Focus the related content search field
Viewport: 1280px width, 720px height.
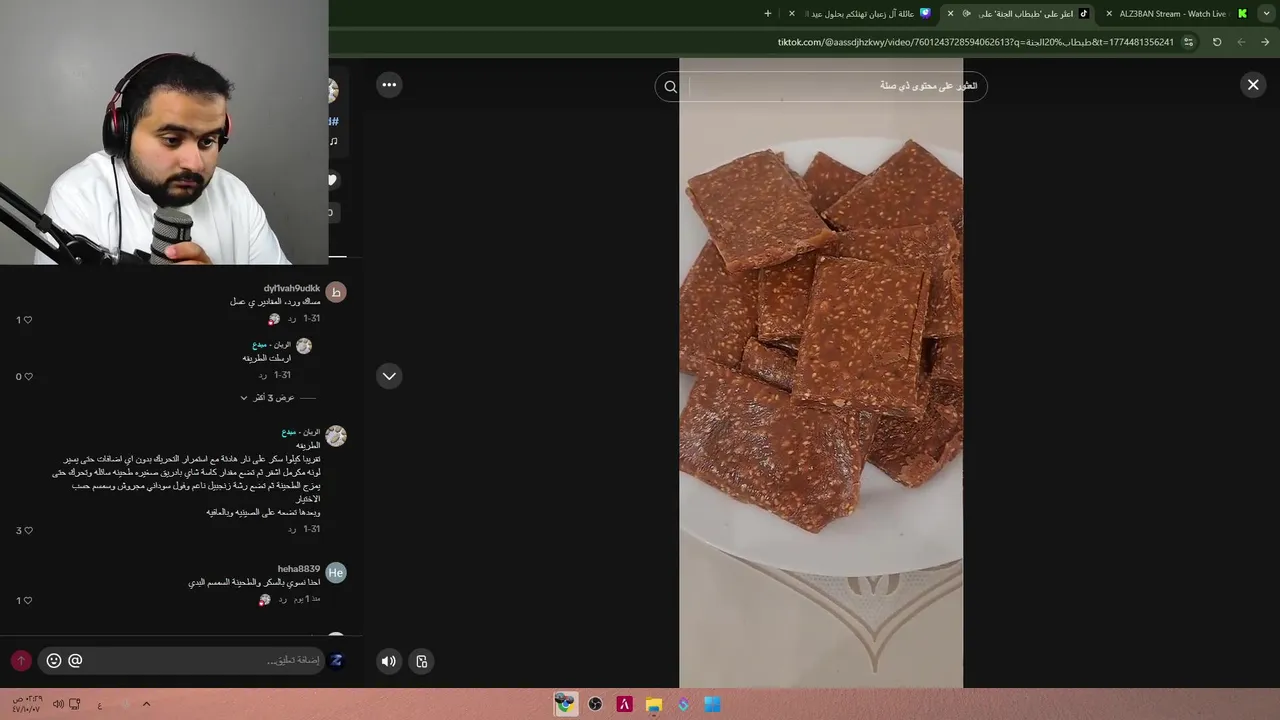[x=835, y=86]
